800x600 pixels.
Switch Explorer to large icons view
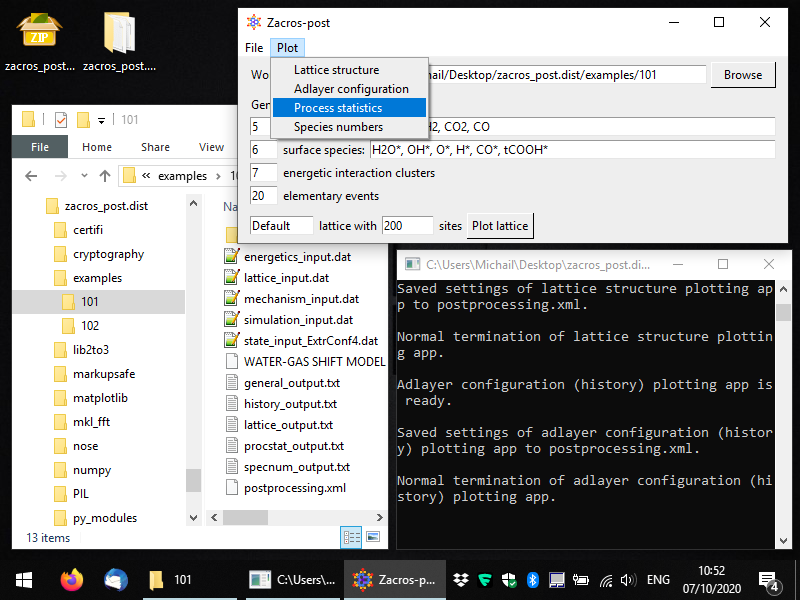point(373,537)
